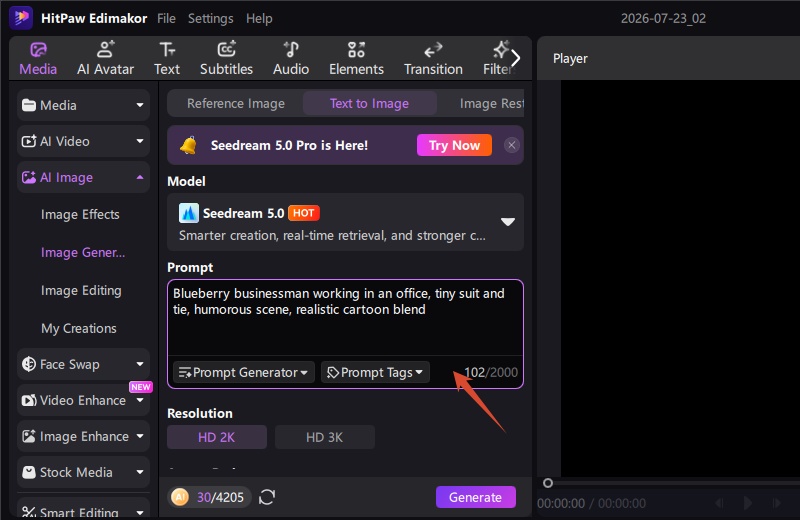Show more toolbar items with right chevron
Screen dimensions: 800x520
tap(516, 58)
